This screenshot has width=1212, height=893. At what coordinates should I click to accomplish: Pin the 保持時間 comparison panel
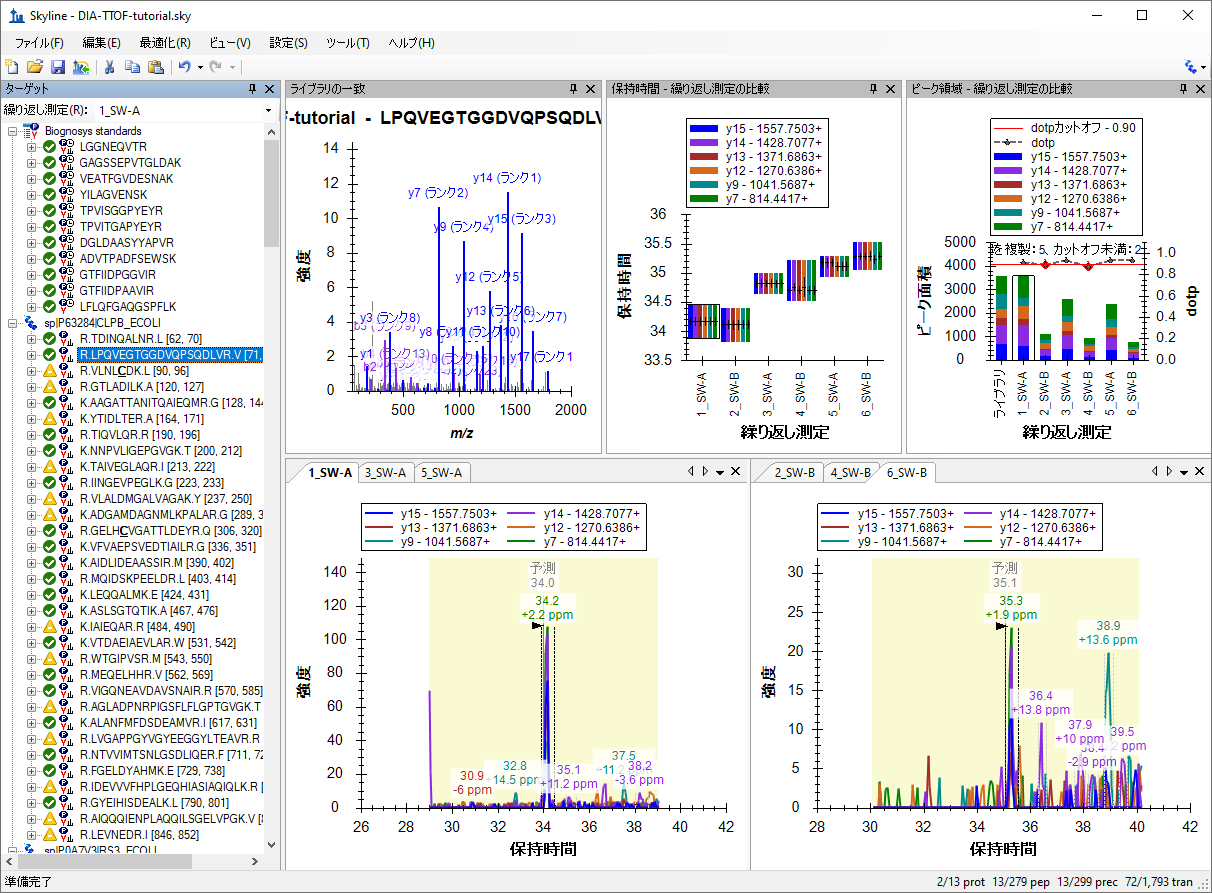tap(874, 89)
